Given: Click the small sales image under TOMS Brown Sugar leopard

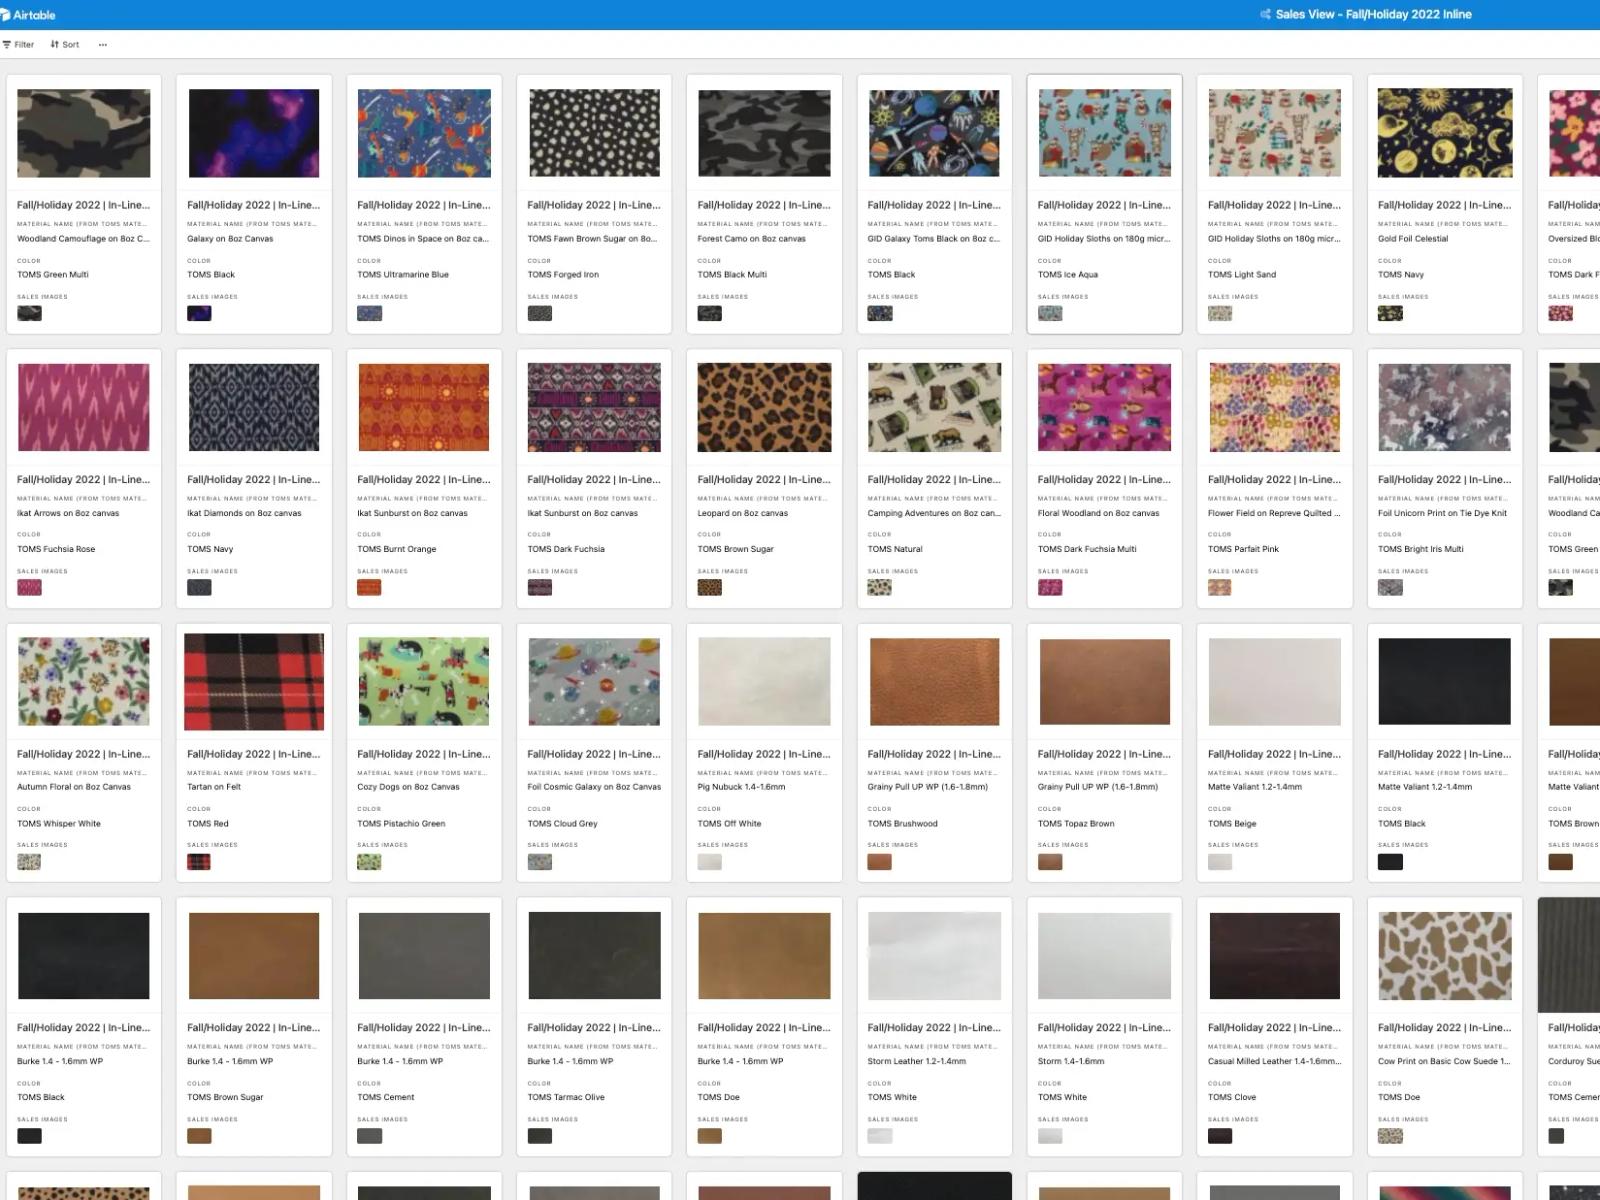Looking at the screenshot, I should (710, 588).
